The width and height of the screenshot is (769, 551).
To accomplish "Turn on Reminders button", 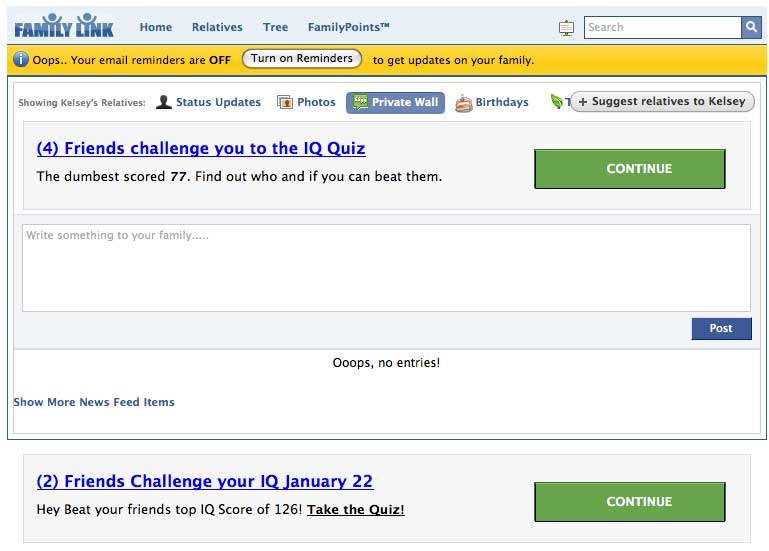I will pyautogui.click(x=302, y=58).
